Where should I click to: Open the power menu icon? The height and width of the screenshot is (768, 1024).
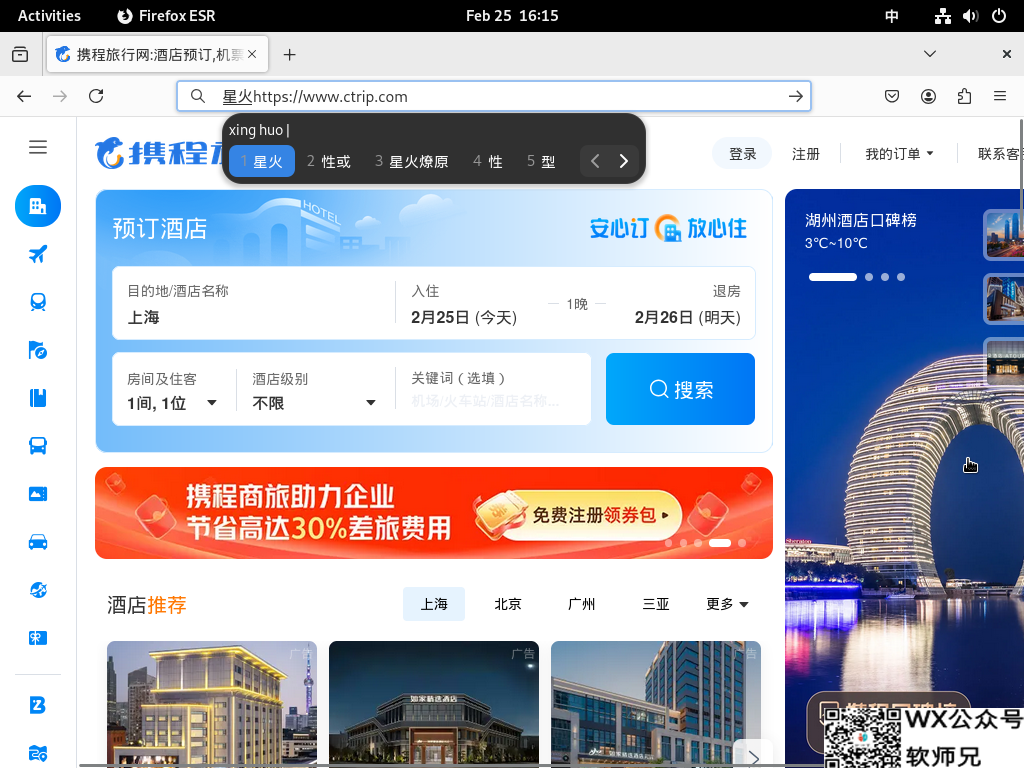999,16
